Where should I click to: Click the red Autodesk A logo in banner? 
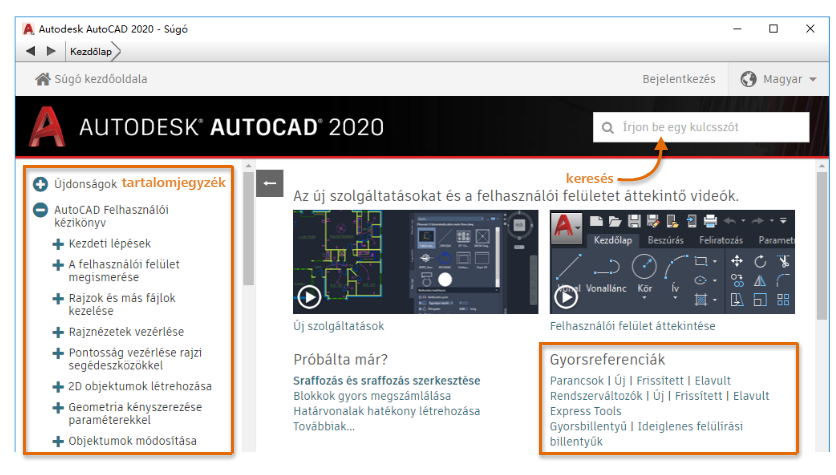[x=47, y=126]
